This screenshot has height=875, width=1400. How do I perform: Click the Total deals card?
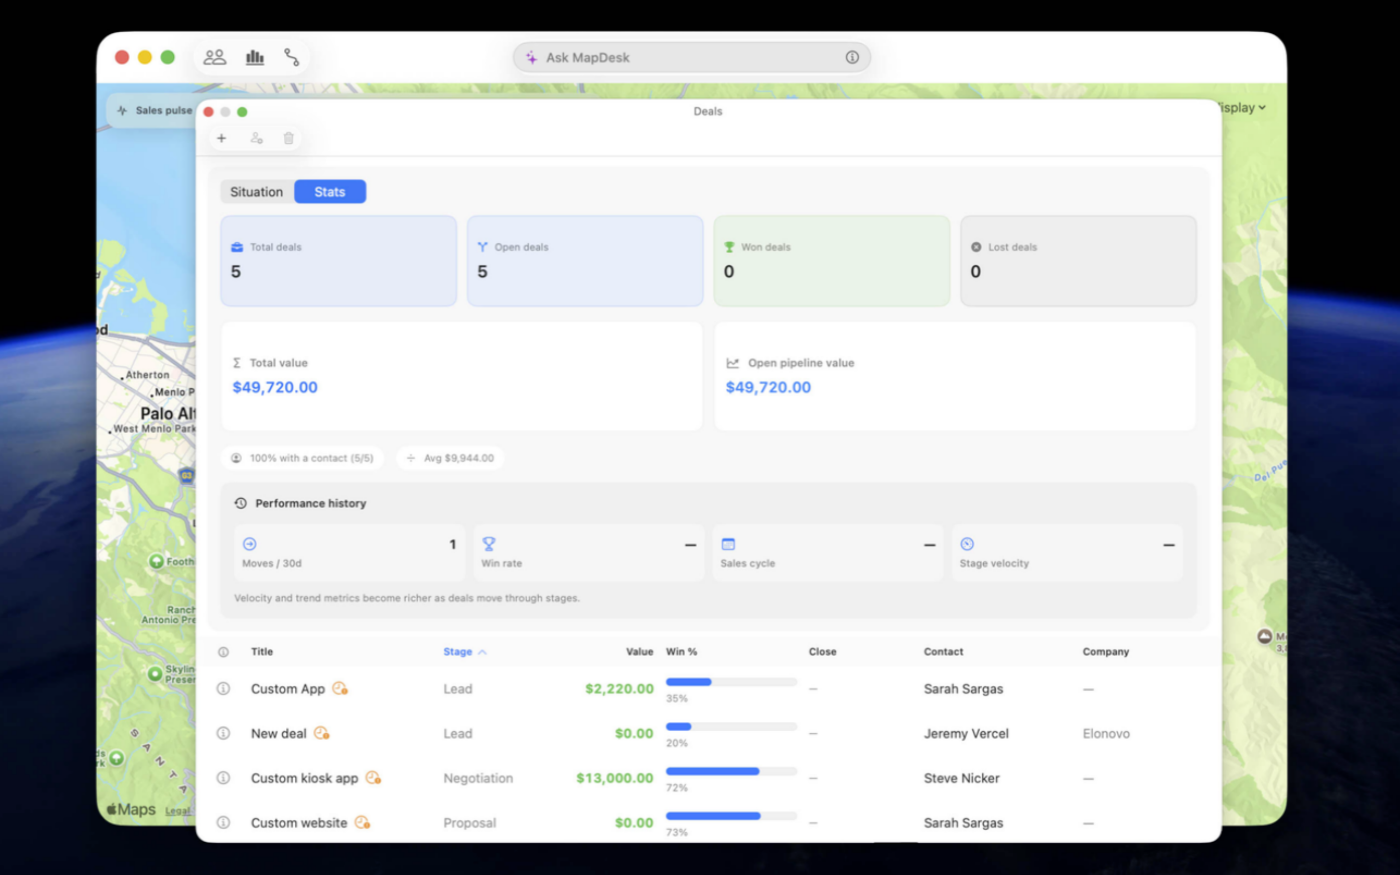(339, 261)
